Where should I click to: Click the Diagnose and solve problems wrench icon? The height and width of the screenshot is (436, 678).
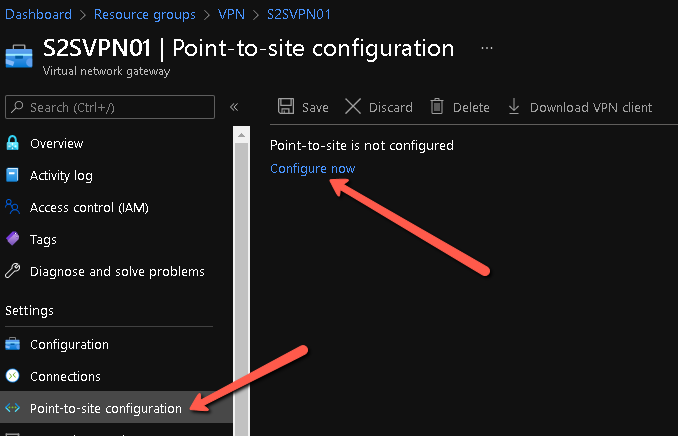13,271
